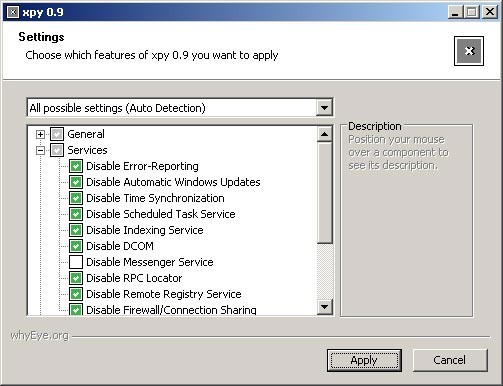
Task: Uncheck Disable Automatic Windows Updates
Action: (76, 182)
